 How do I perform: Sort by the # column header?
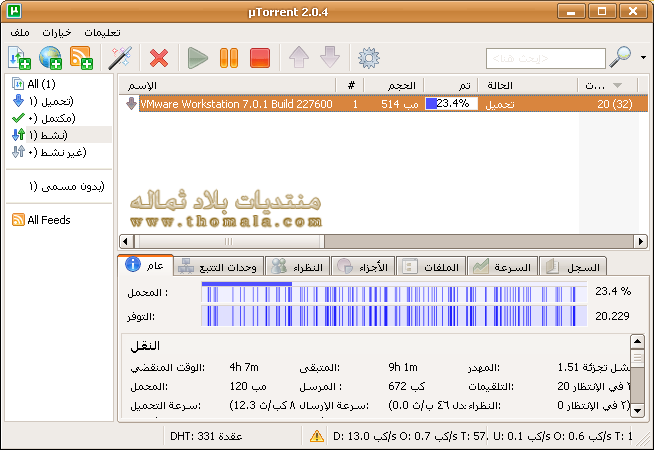click(x=350, y=85)
